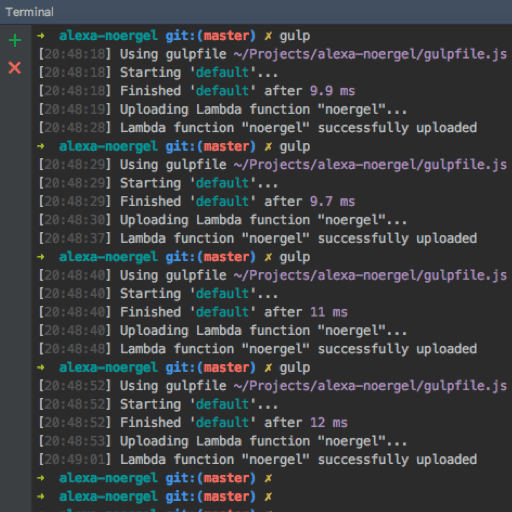Click the Starting 'default' line at 20:48:40

click(158, 294)
